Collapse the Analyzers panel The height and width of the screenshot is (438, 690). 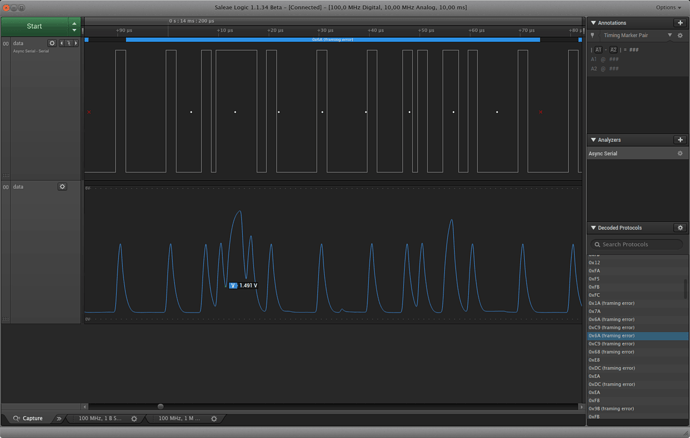[x=593, y=140]
